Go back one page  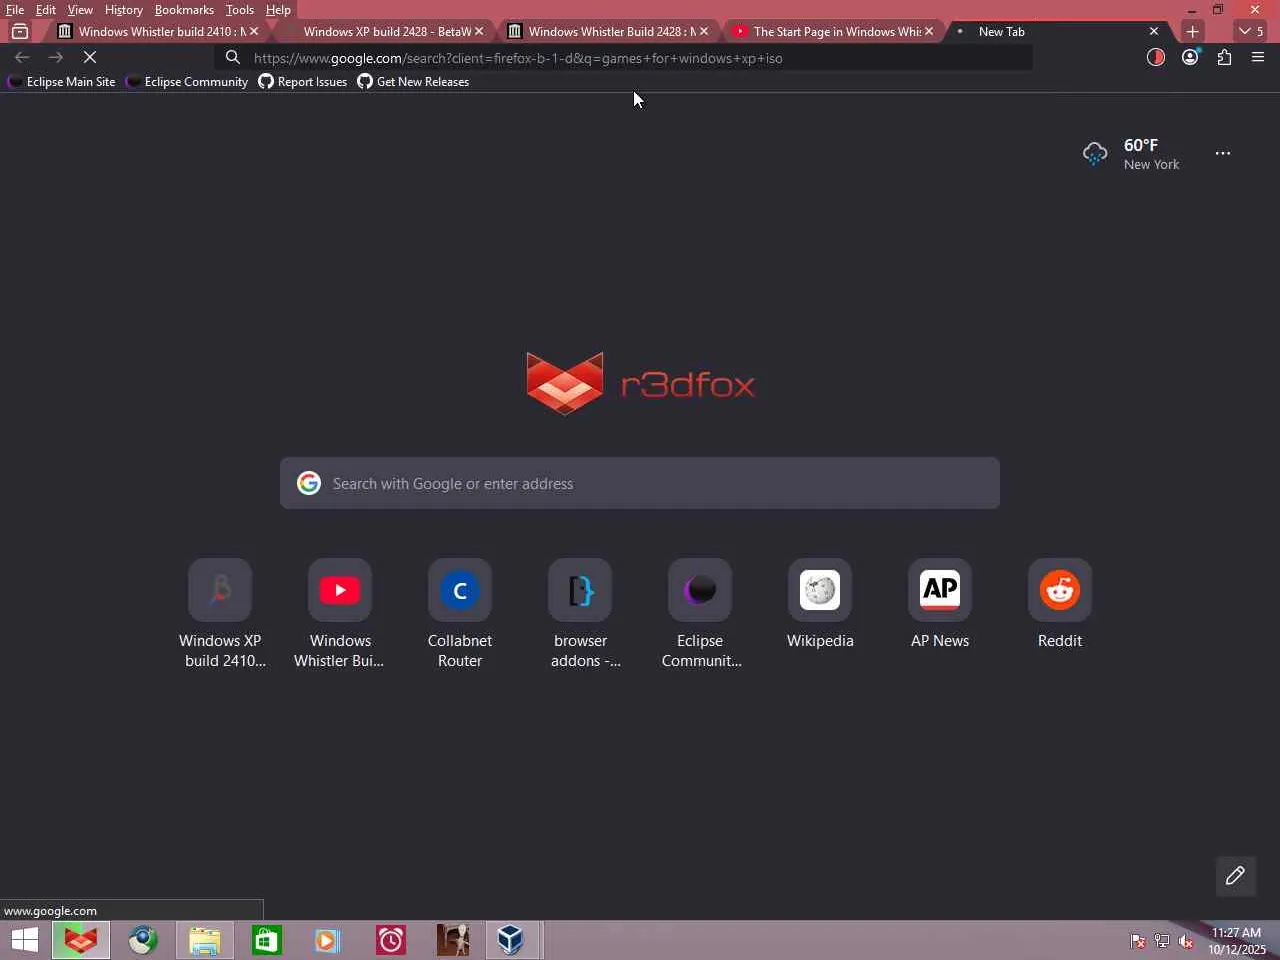point(22,57)
